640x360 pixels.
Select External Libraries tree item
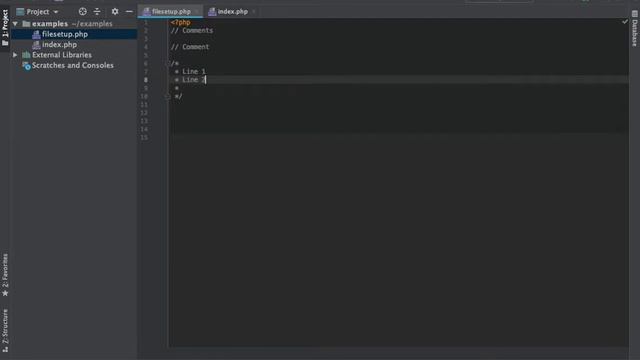[x=62, y=55]
